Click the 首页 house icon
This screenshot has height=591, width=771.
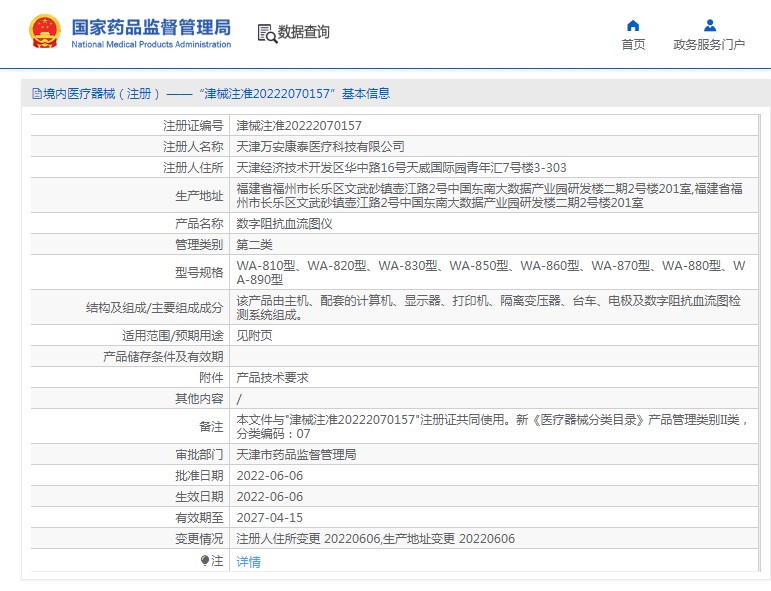coord(633,26)
